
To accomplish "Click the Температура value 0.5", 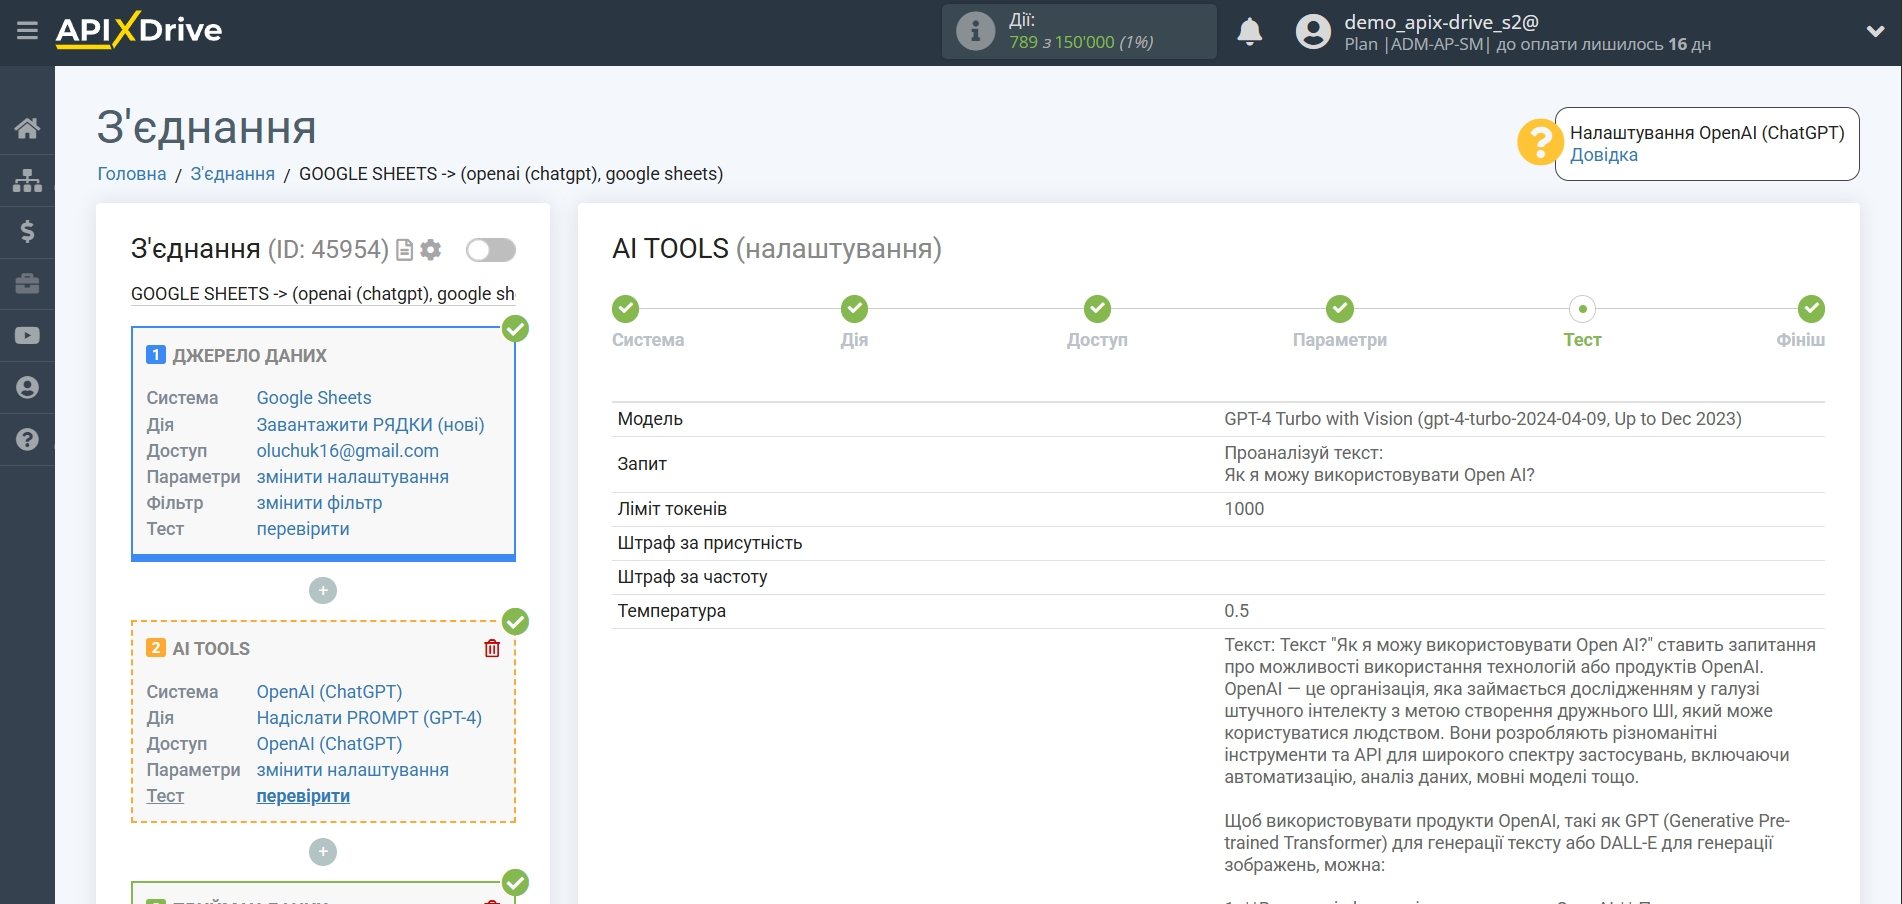I will (1236, 611).
